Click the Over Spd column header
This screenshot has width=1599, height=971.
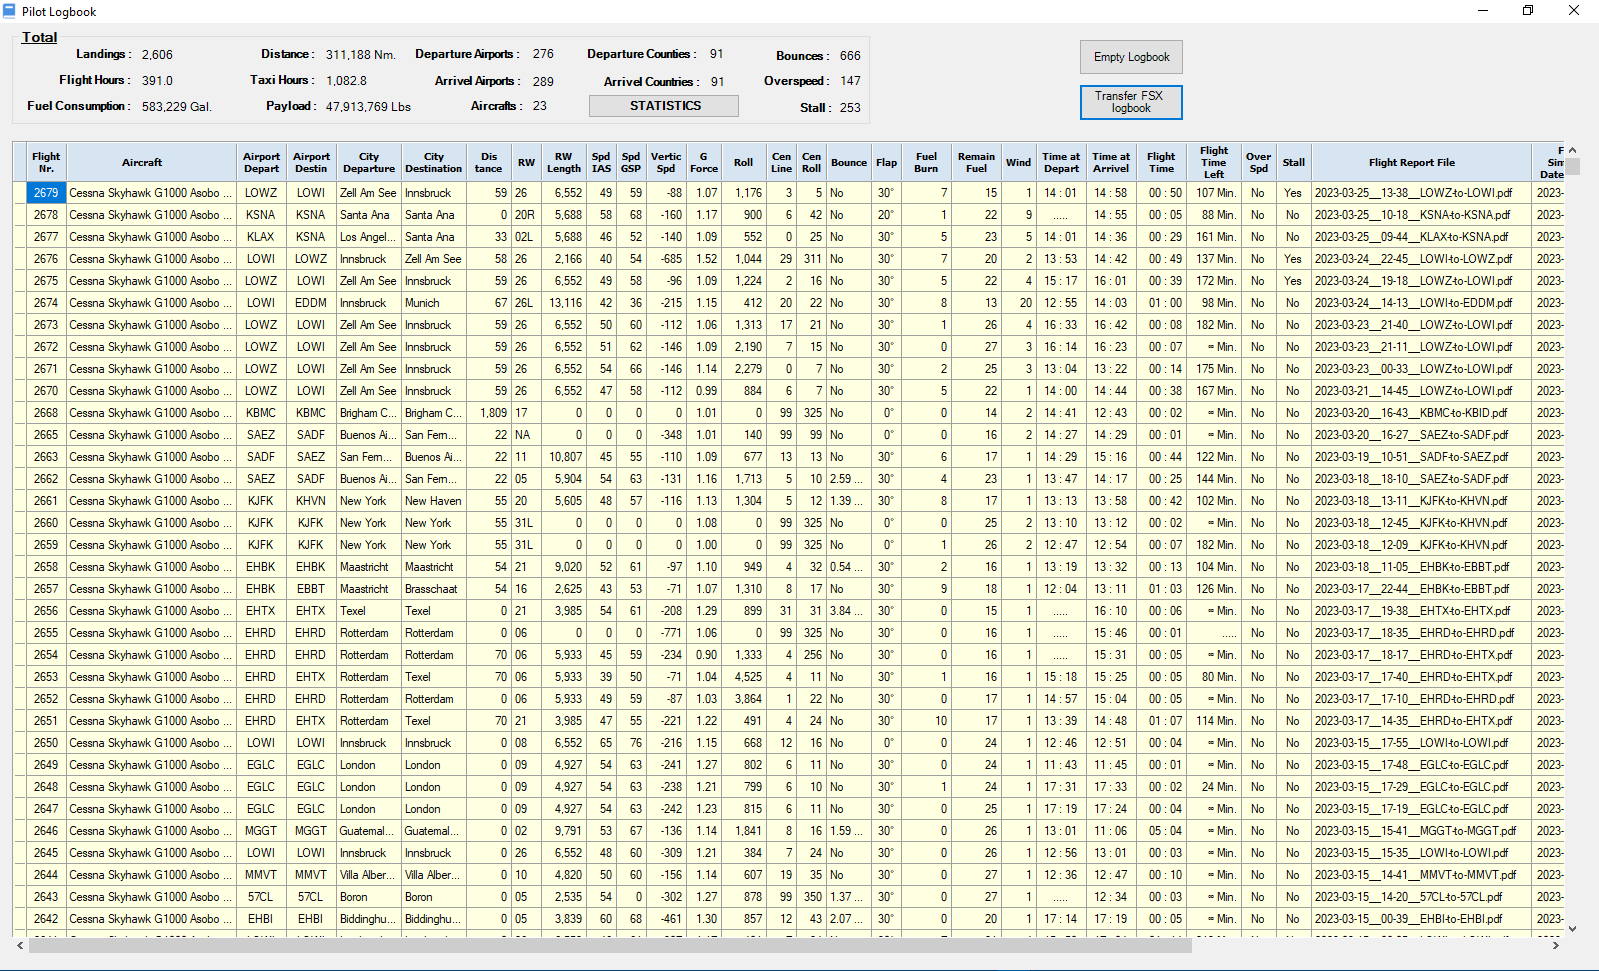pyautogui.click(x=1258, y=162)
